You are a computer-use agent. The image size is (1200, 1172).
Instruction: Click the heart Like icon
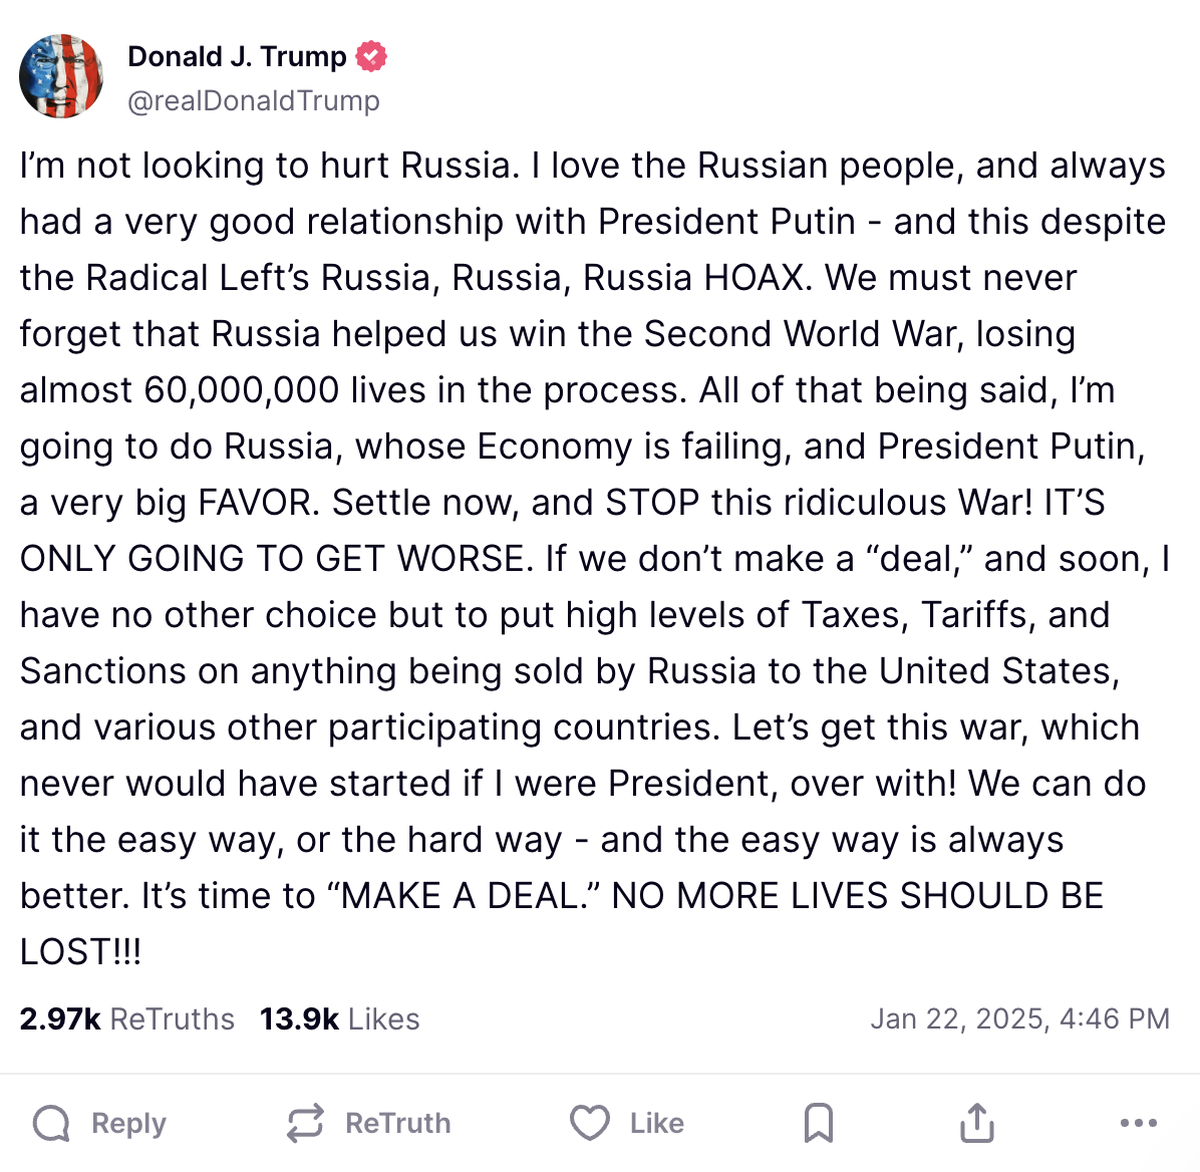(589, 1123)
